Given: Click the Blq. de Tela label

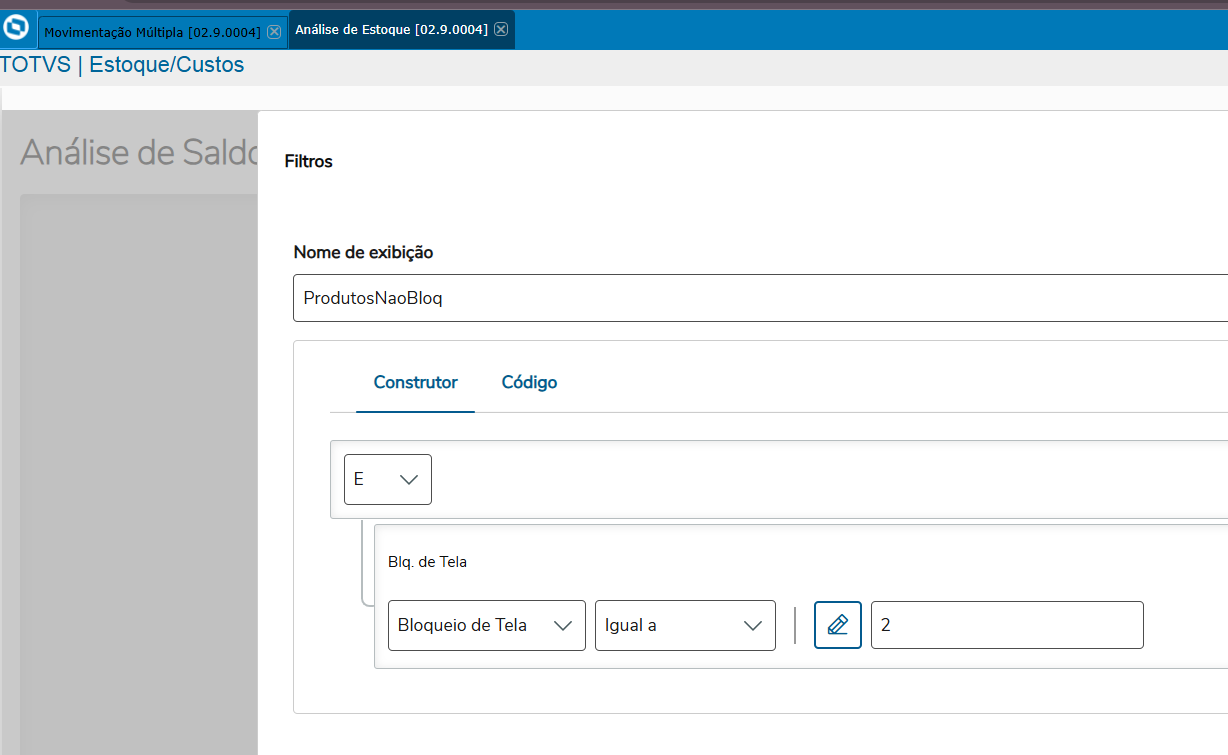Looking at the screenshot, I should 427,562.
